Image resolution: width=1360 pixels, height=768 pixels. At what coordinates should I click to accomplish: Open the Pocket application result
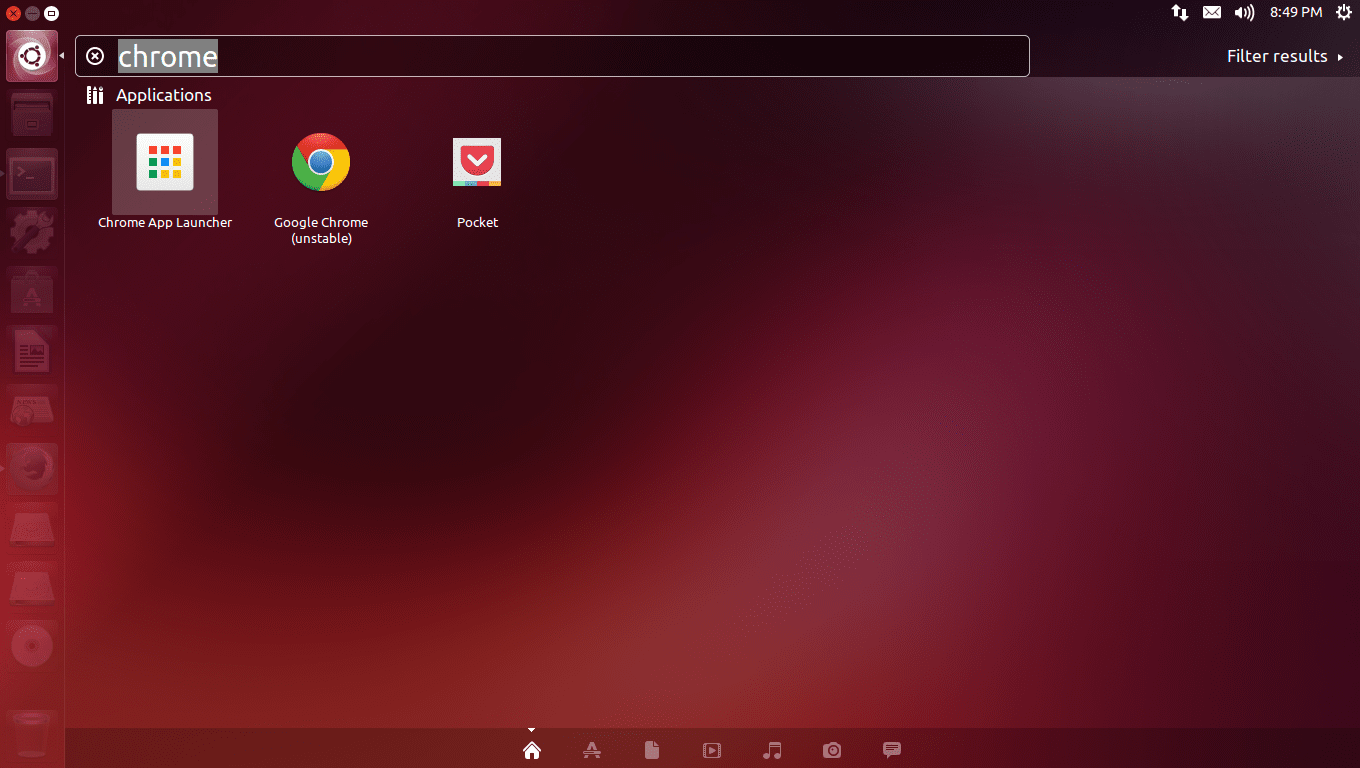(x=477, y=162)
